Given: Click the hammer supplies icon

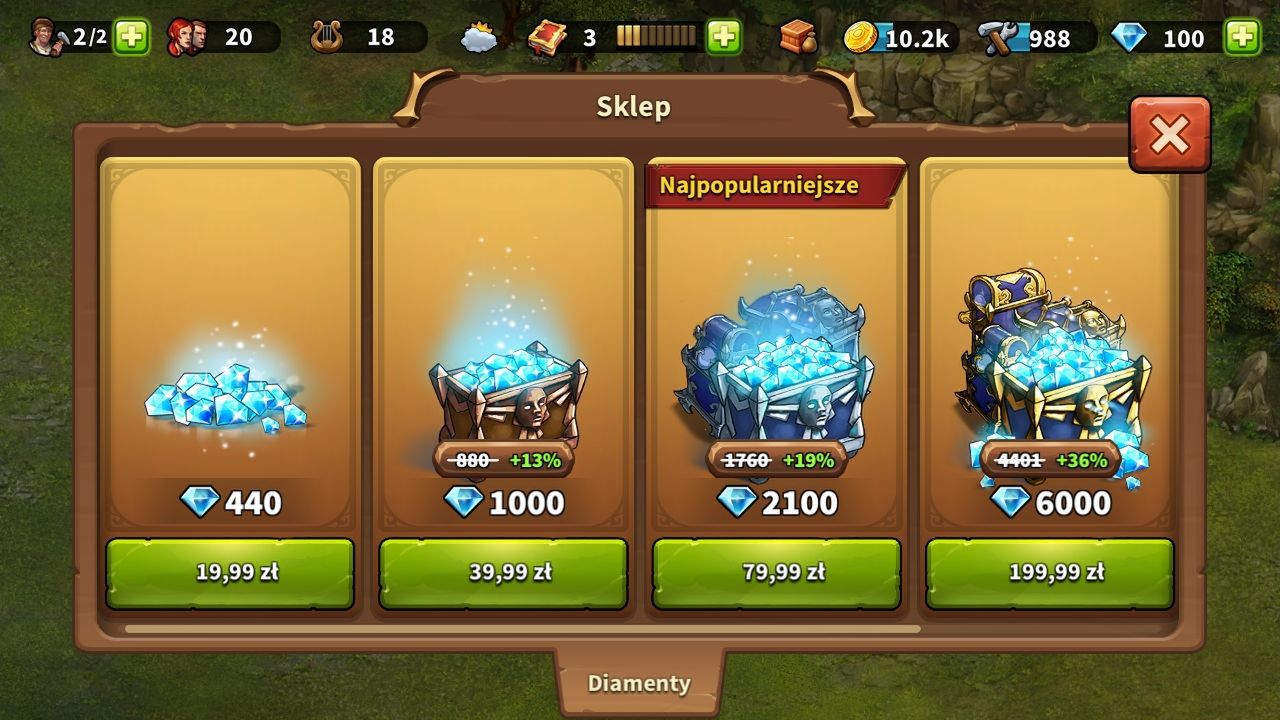Looking at the screenshot, I should [x=997, y=38].
